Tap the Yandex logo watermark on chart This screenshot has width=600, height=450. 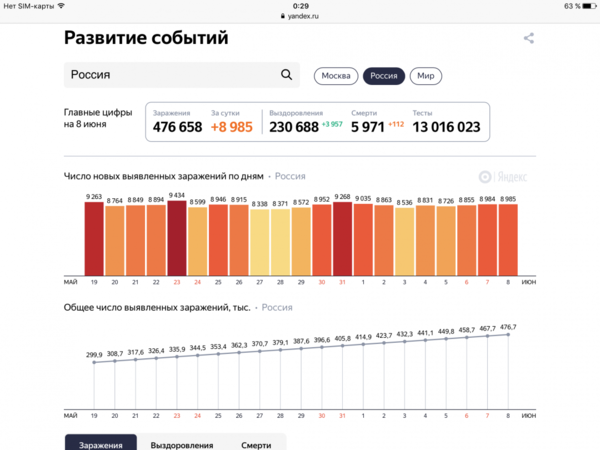click(x=497, y=176)
